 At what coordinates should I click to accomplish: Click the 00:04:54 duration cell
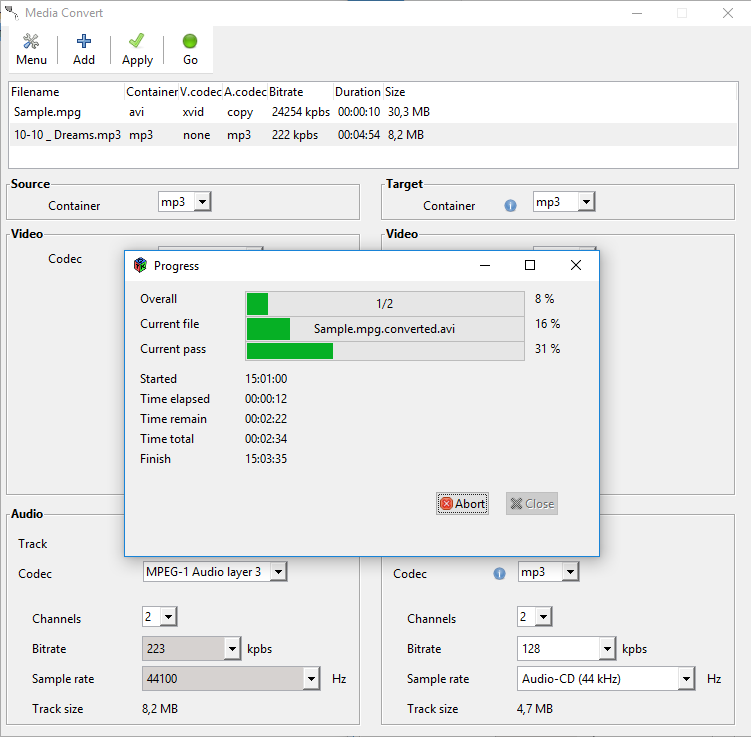point(359,135)
